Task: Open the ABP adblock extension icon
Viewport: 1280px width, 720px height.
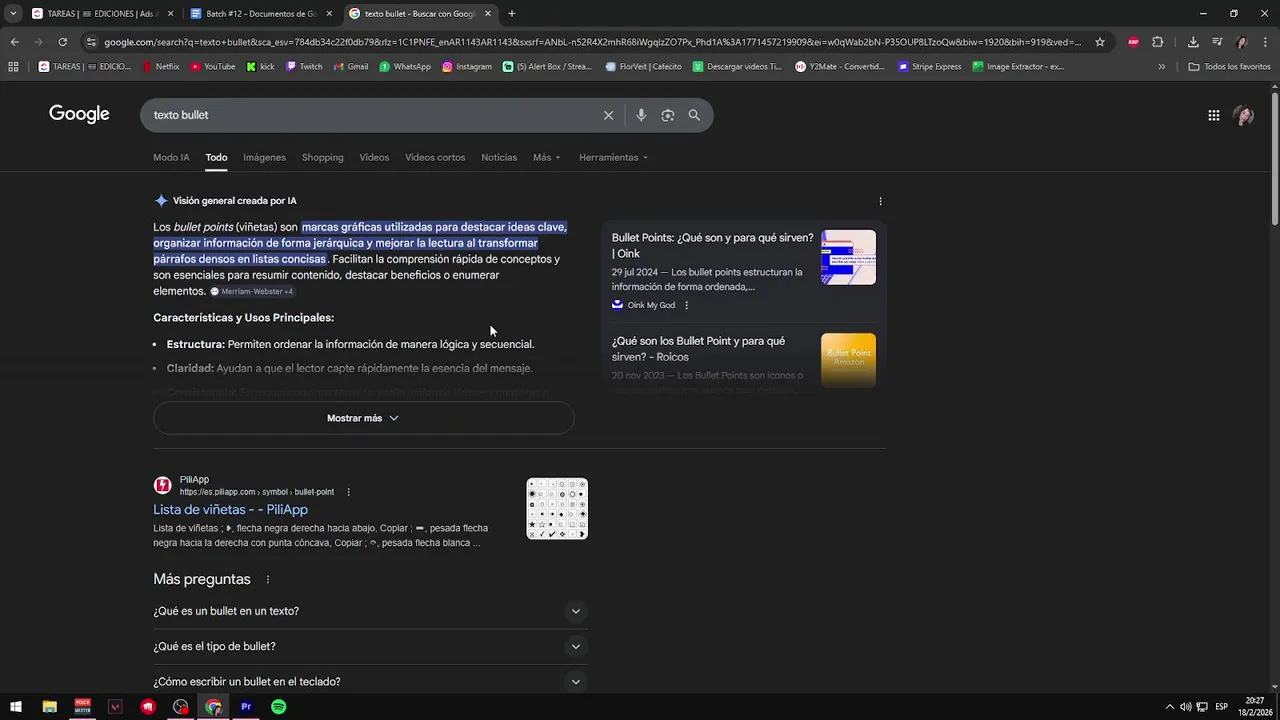Action: tap(1133, 42)
